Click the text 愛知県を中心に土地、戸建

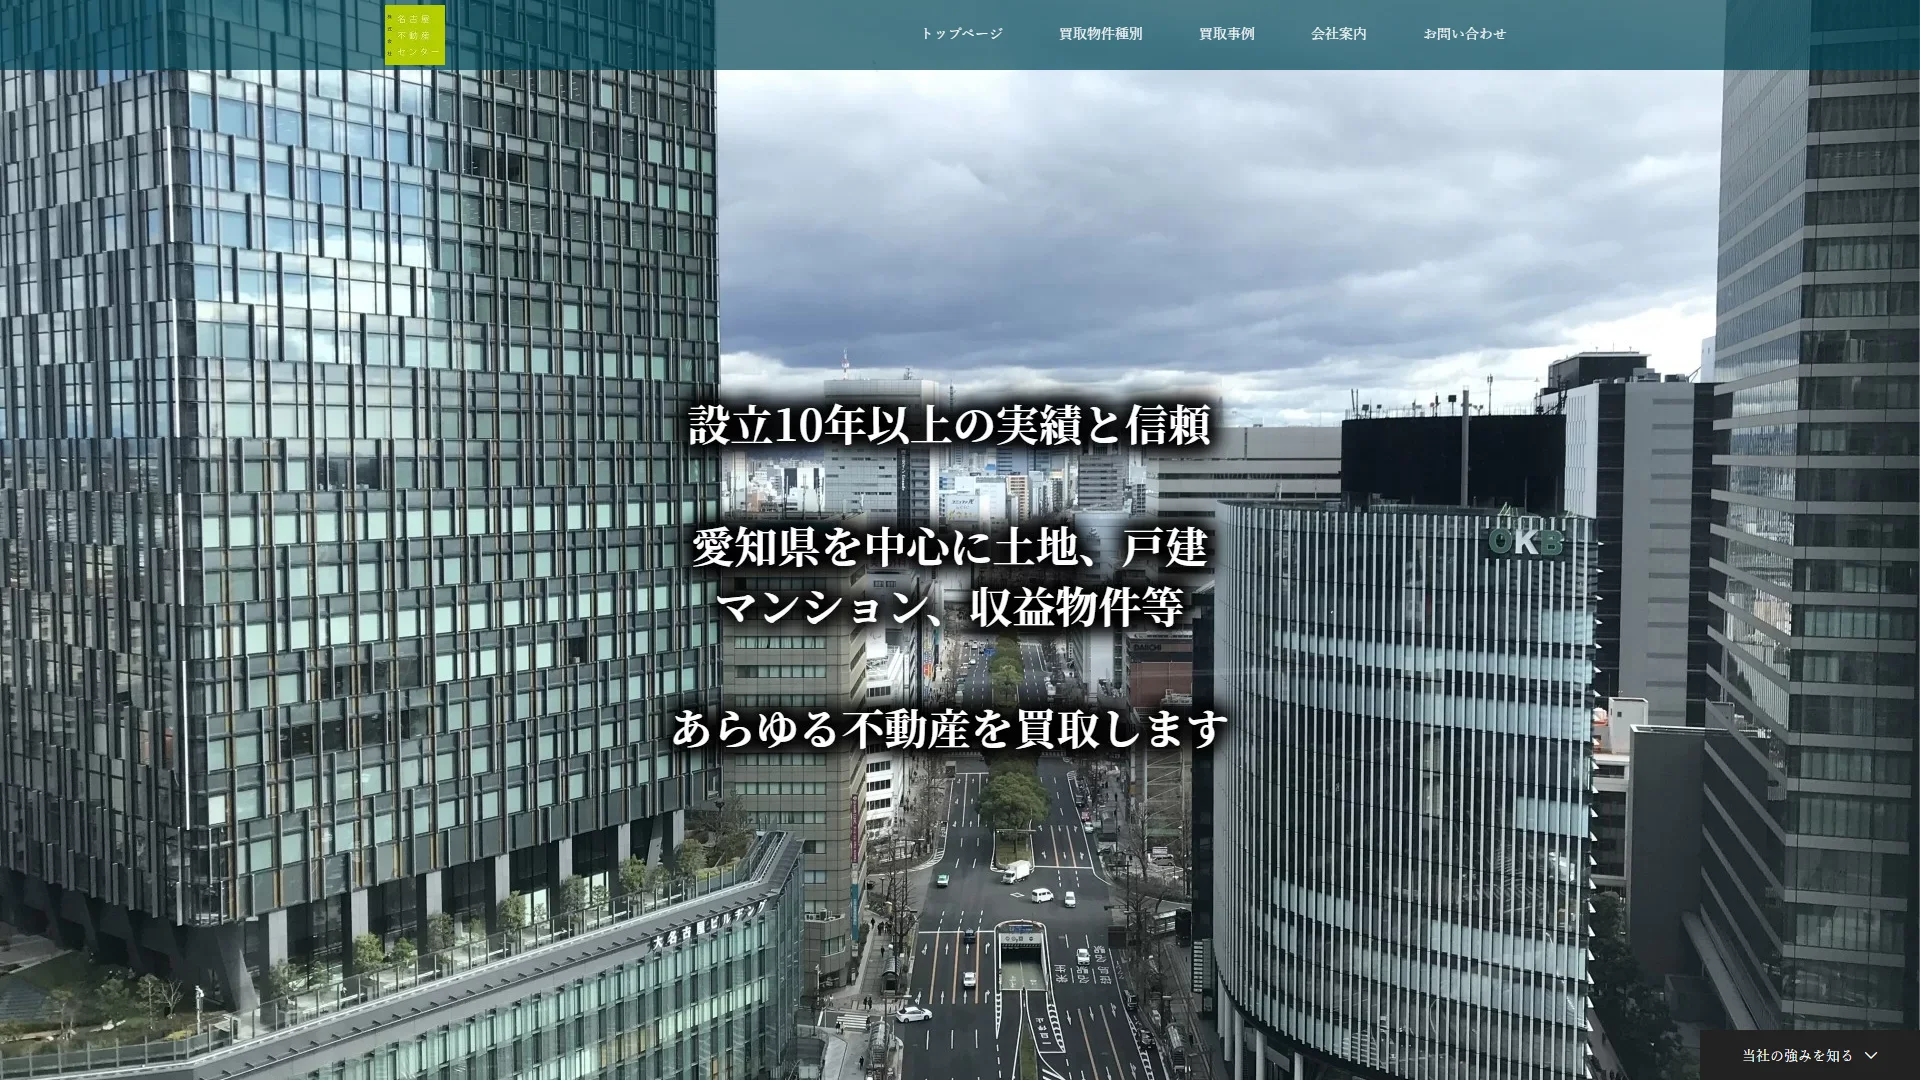[x=949, y=547]
